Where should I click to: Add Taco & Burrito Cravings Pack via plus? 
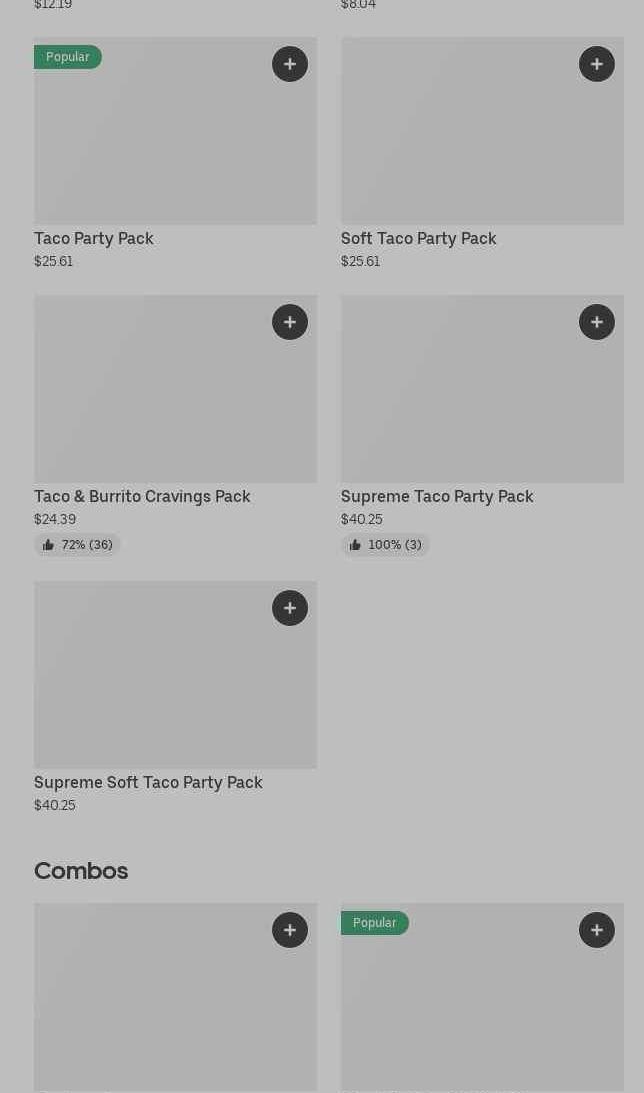[290, 322]
